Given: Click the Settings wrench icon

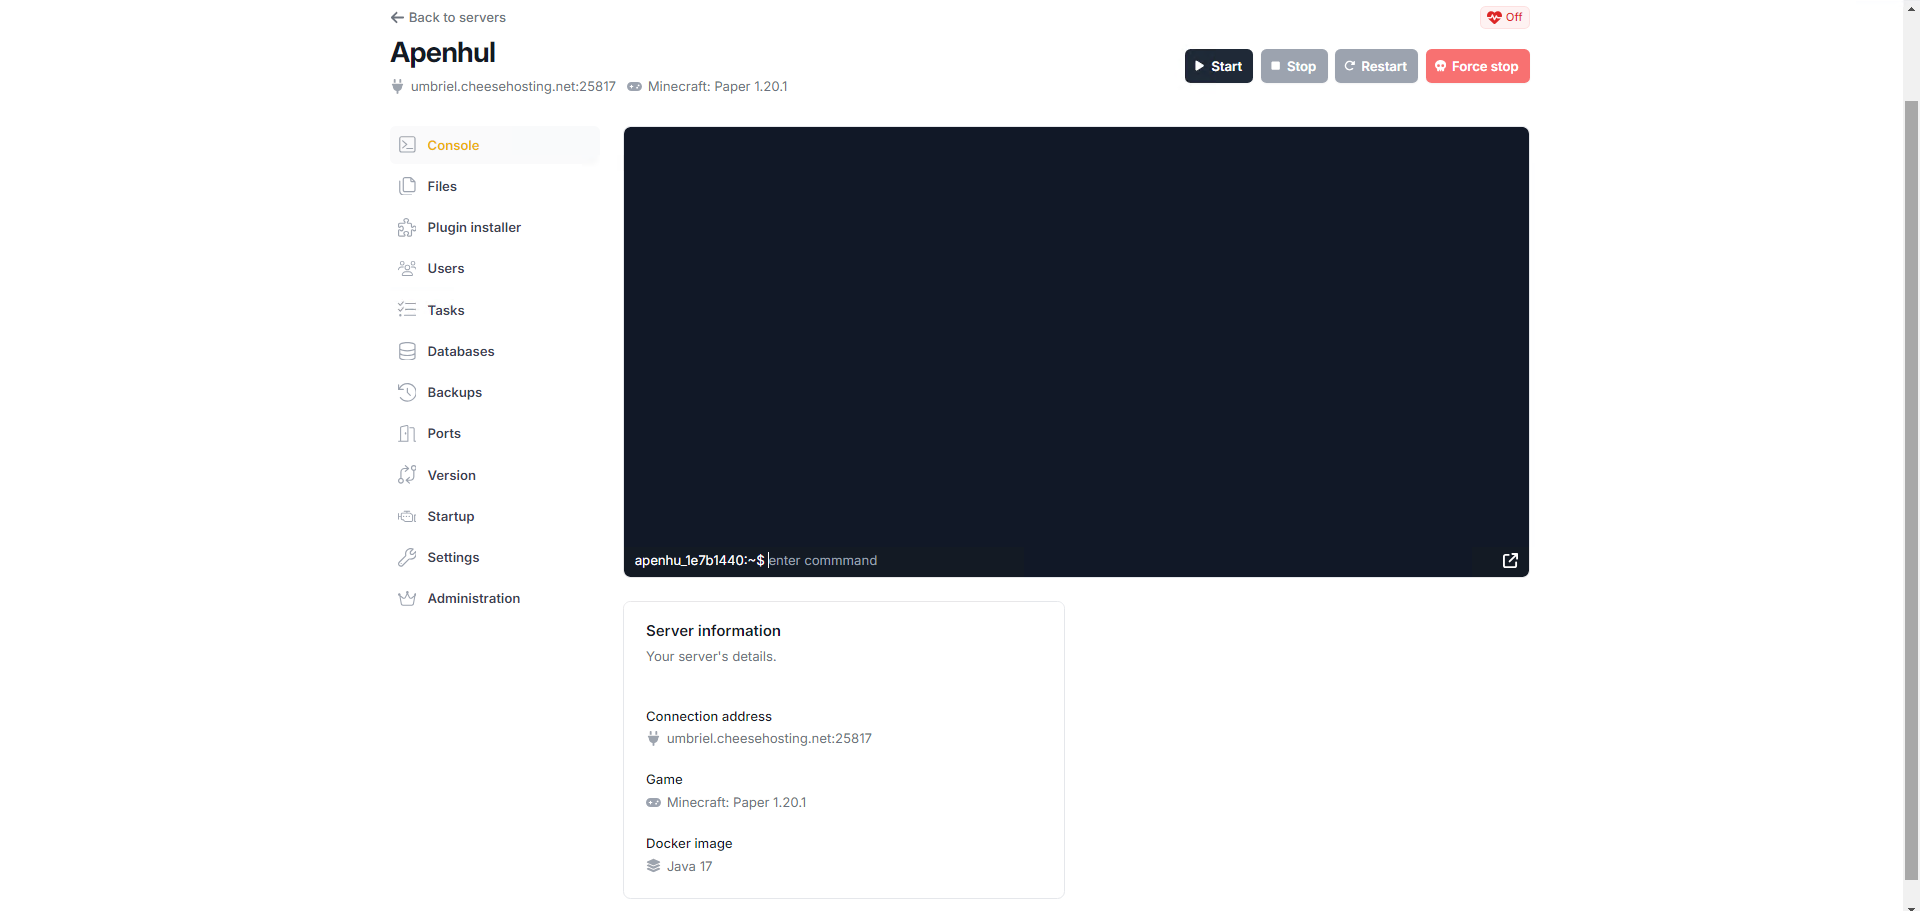Looking at the screenshot, I should click(x=407, y=558).
